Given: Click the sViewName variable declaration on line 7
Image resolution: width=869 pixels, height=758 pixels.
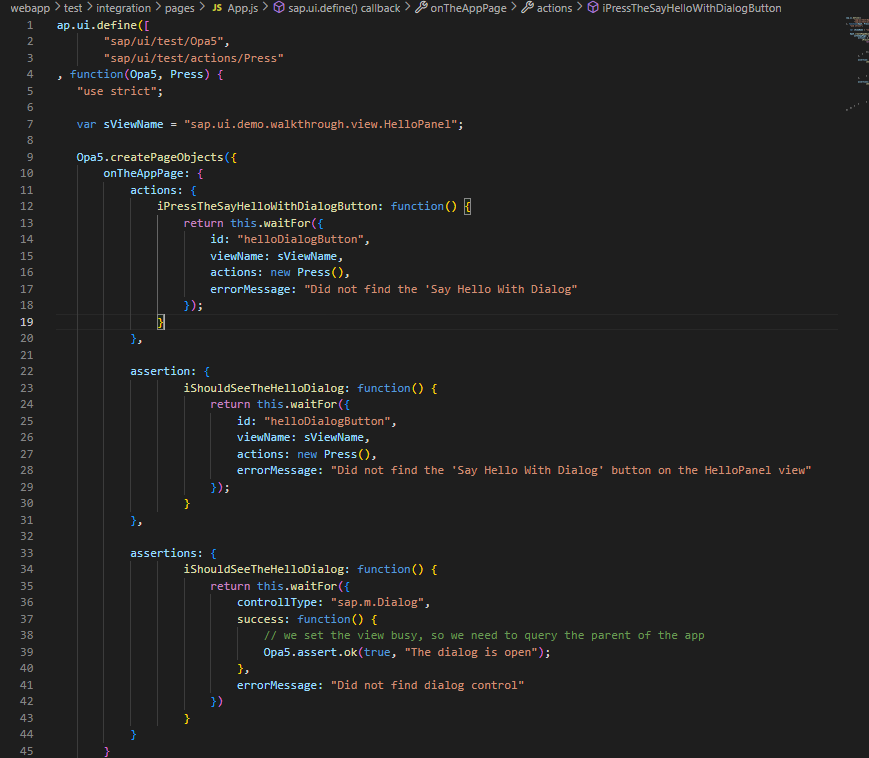Looking at the screenshot, I should tap(133, 124).
